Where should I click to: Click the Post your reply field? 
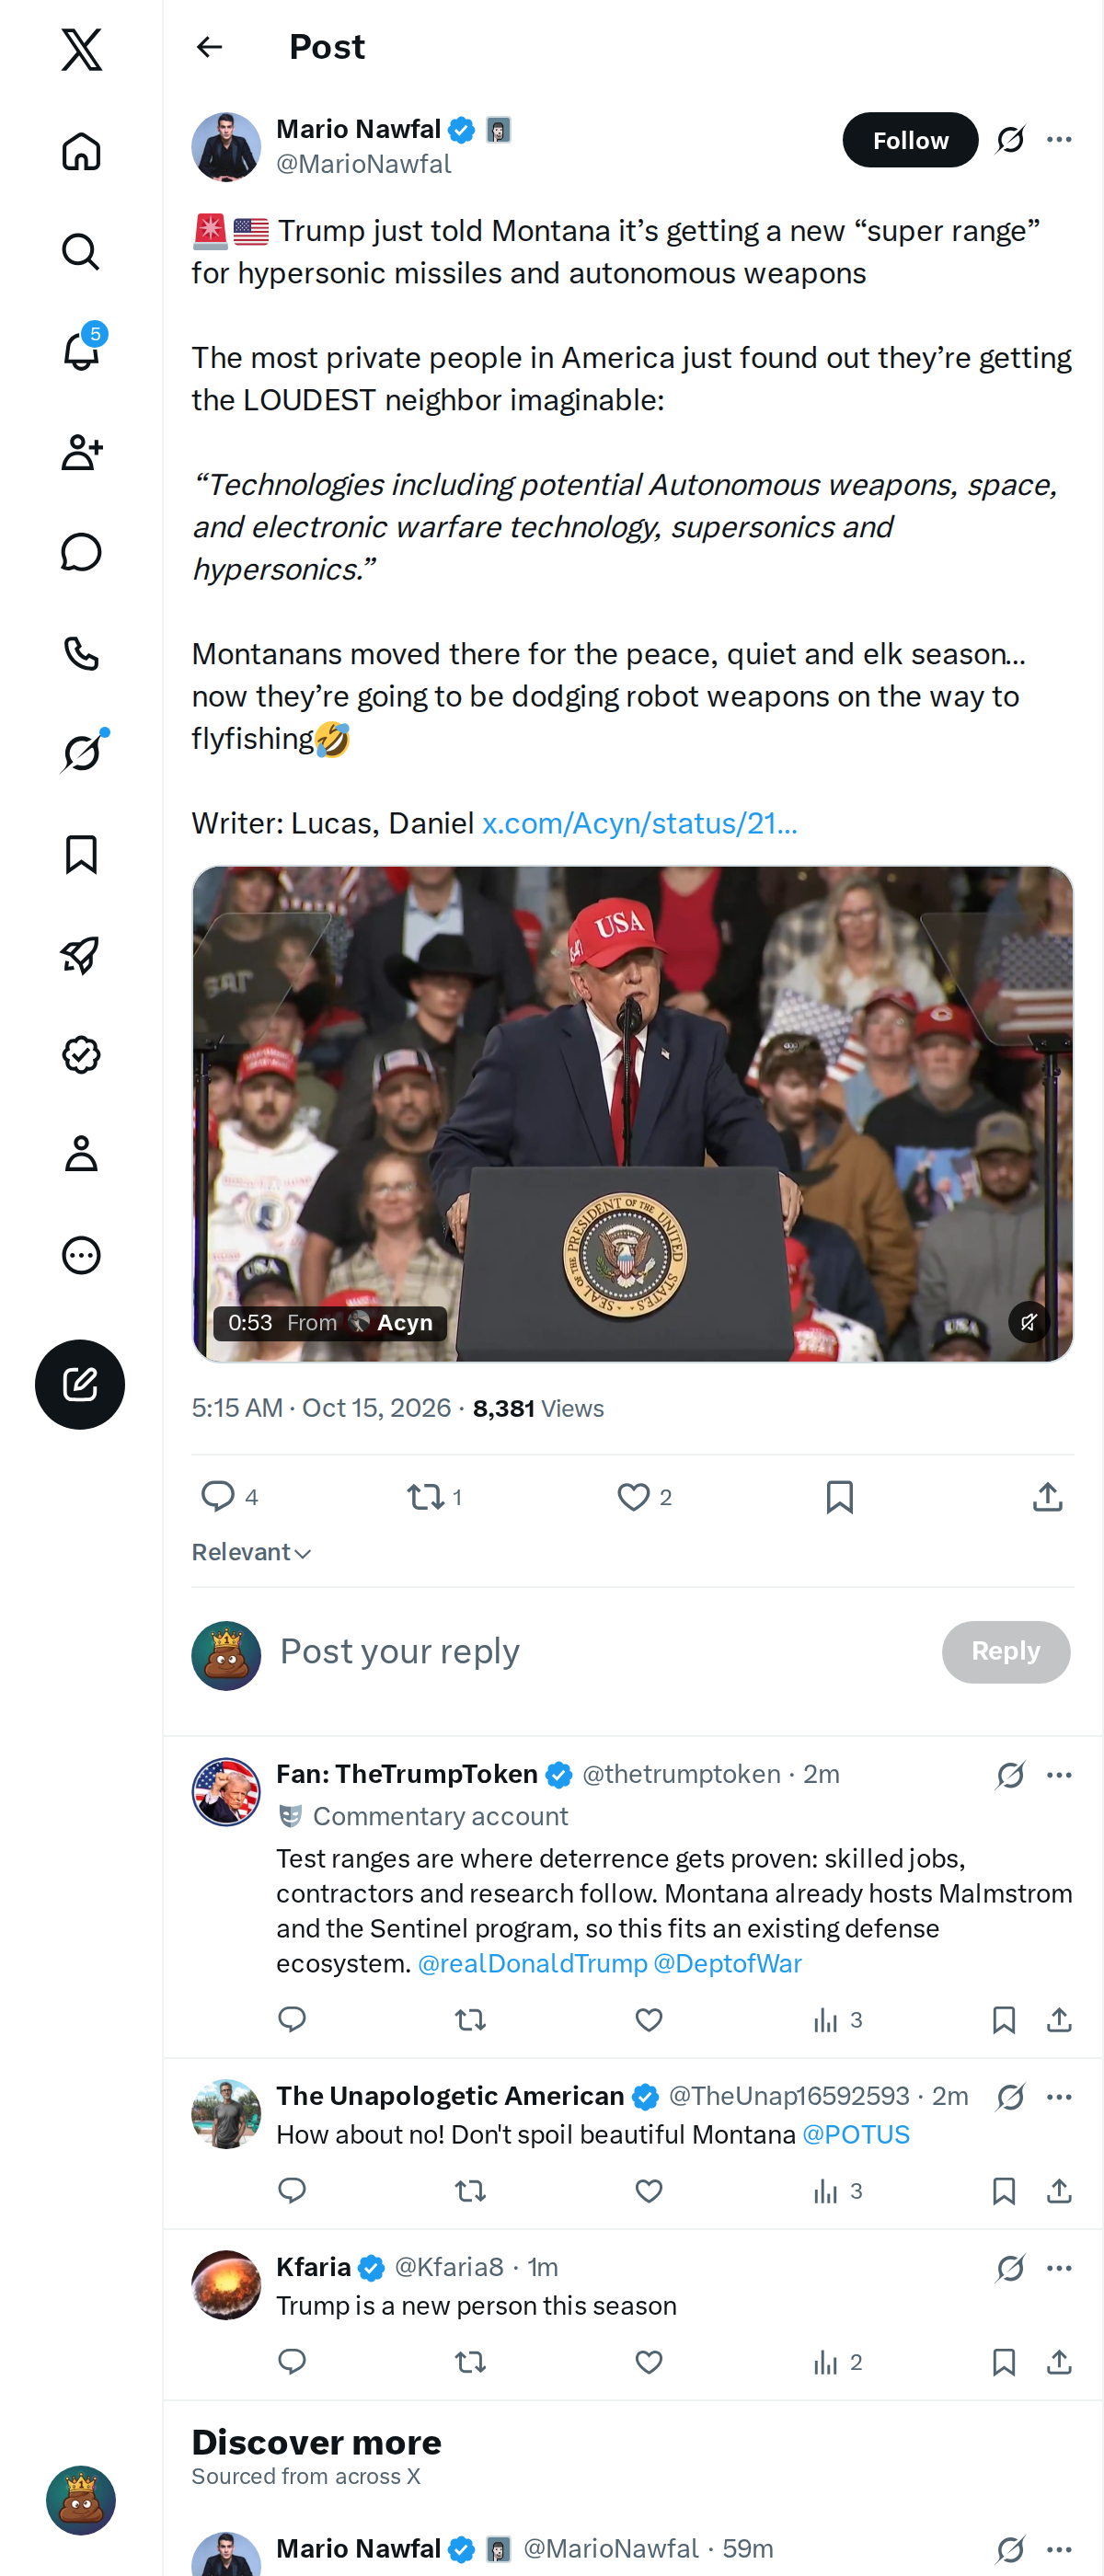click(600, 1651)
